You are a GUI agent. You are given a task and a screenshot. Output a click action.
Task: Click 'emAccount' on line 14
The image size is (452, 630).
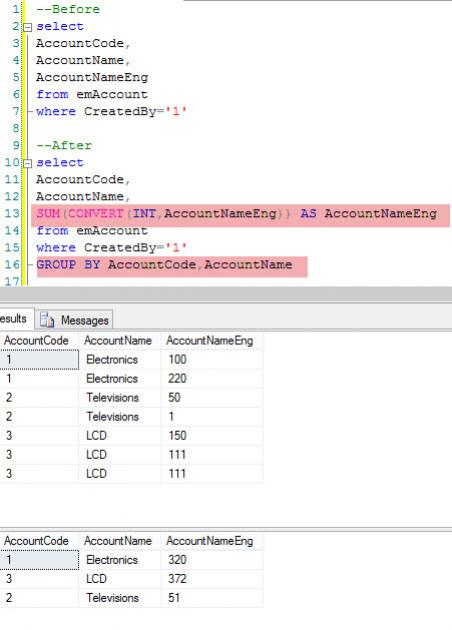(112, 231)
